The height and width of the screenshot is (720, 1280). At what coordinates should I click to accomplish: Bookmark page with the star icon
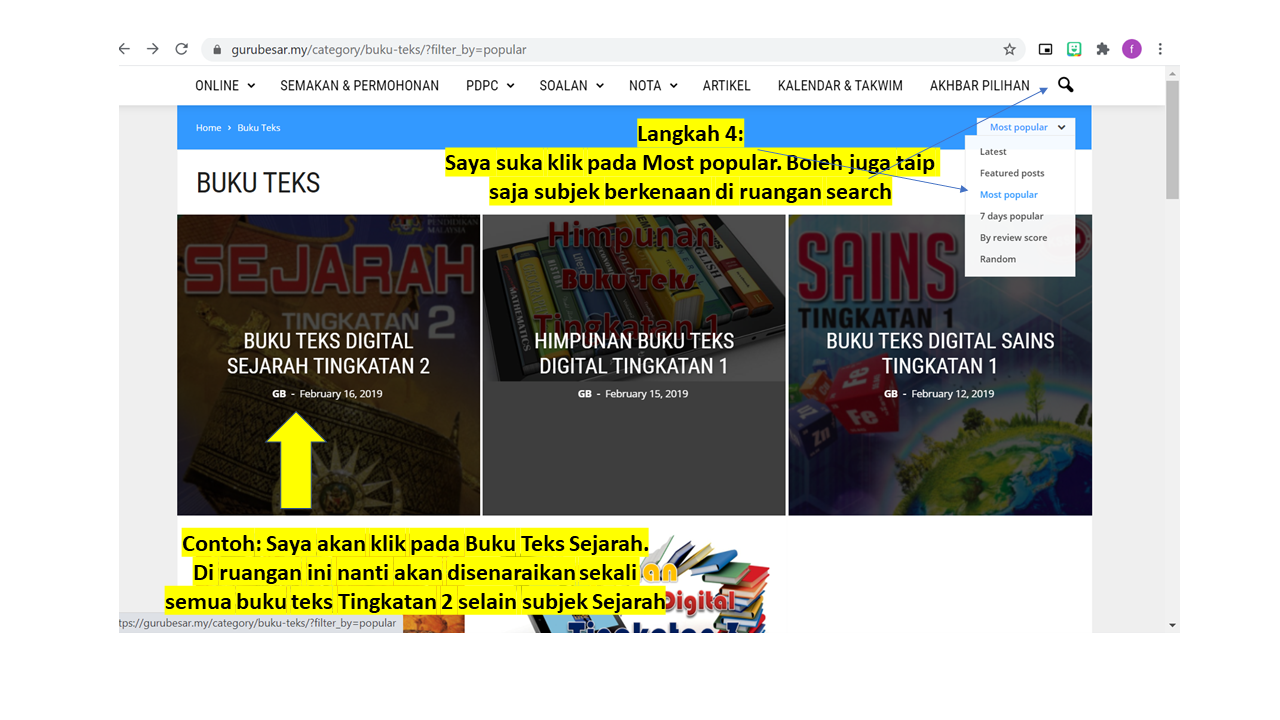[1009, 49]
